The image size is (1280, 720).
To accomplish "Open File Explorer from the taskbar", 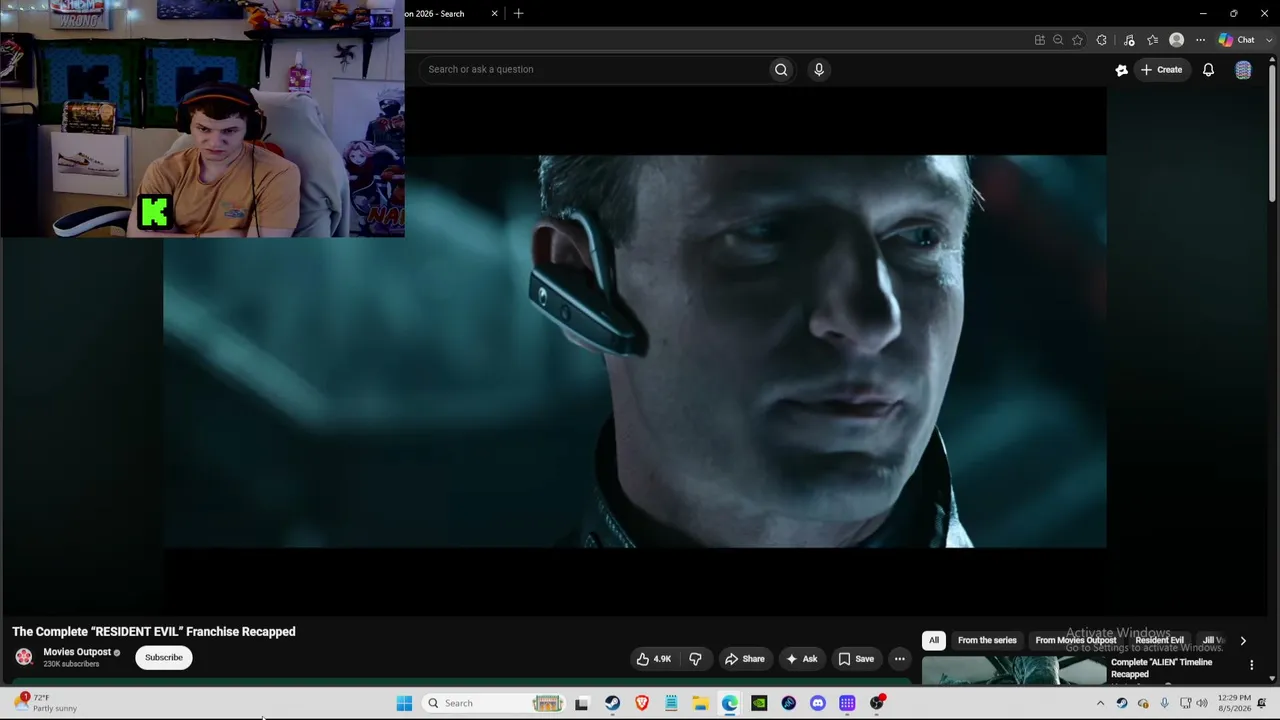I will 700,703.
